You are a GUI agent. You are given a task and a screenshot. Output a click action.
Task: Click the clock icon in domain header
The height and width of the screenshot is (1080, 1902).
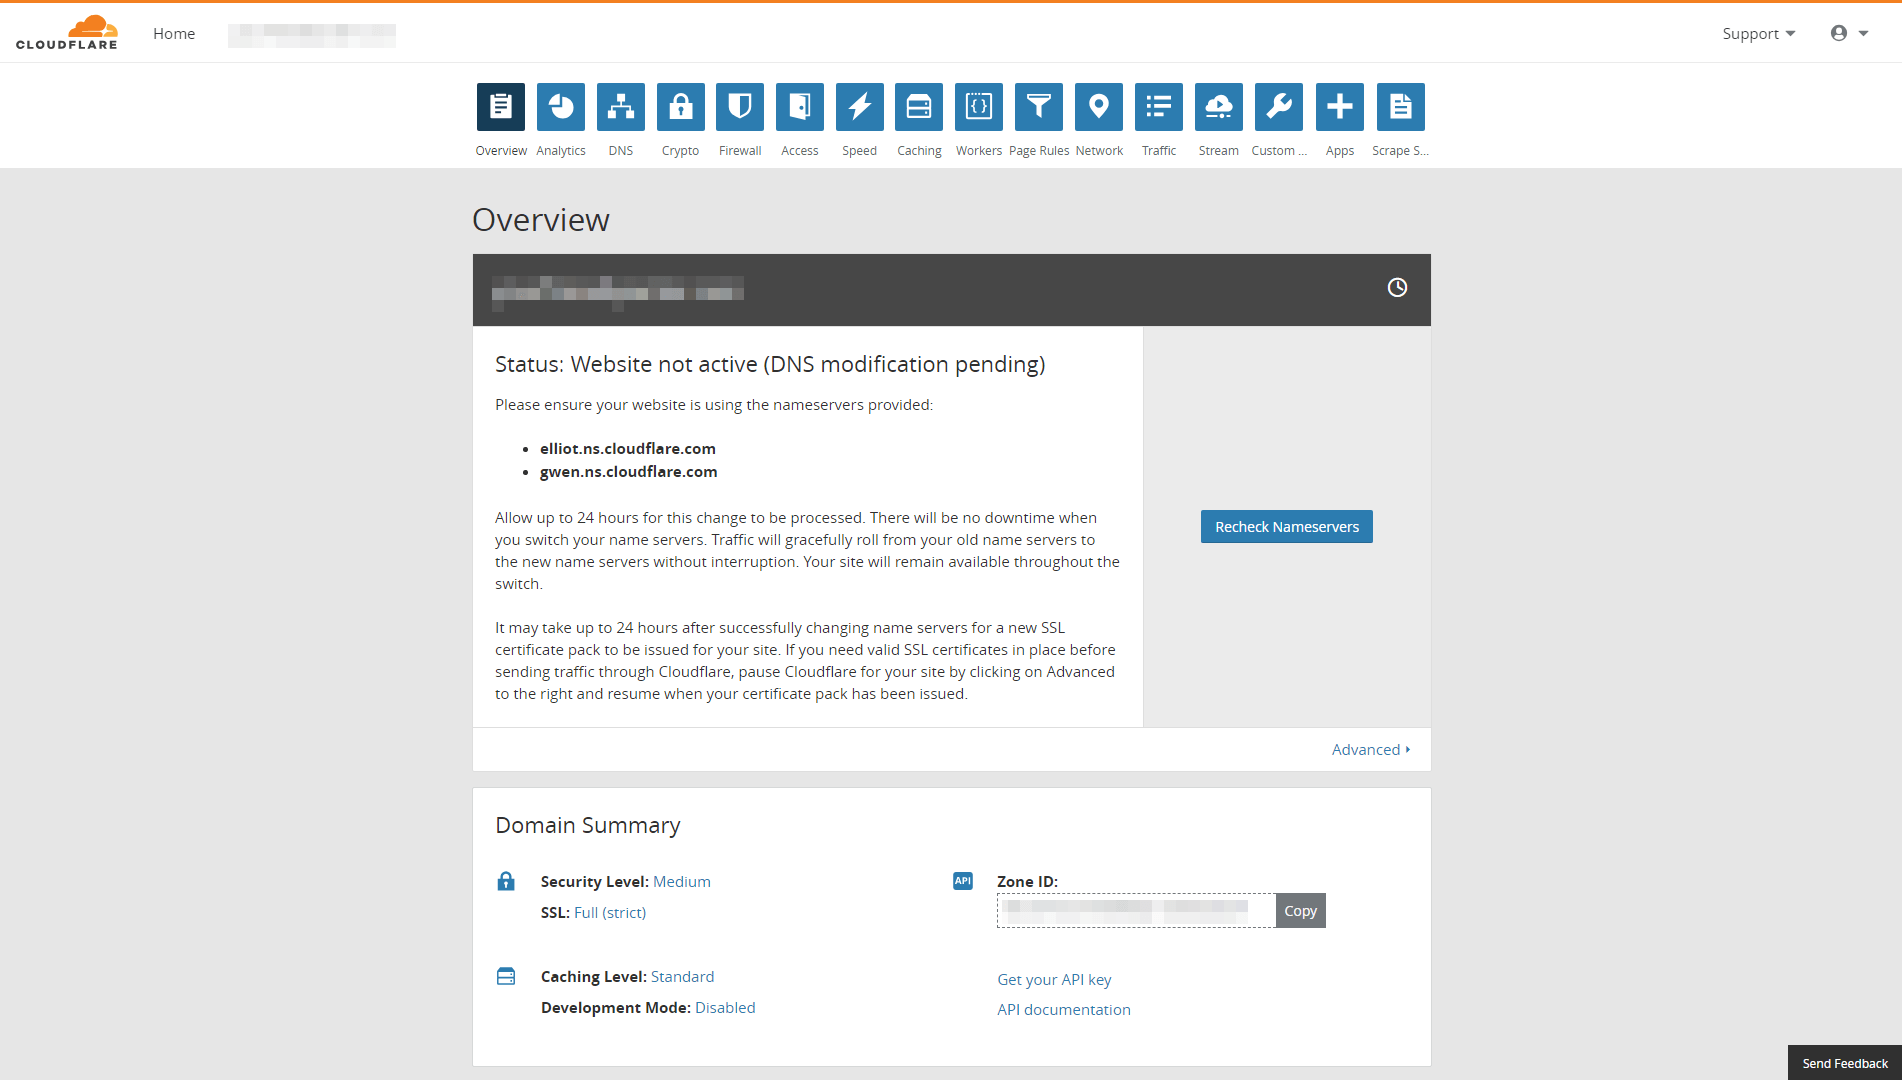1397,288
